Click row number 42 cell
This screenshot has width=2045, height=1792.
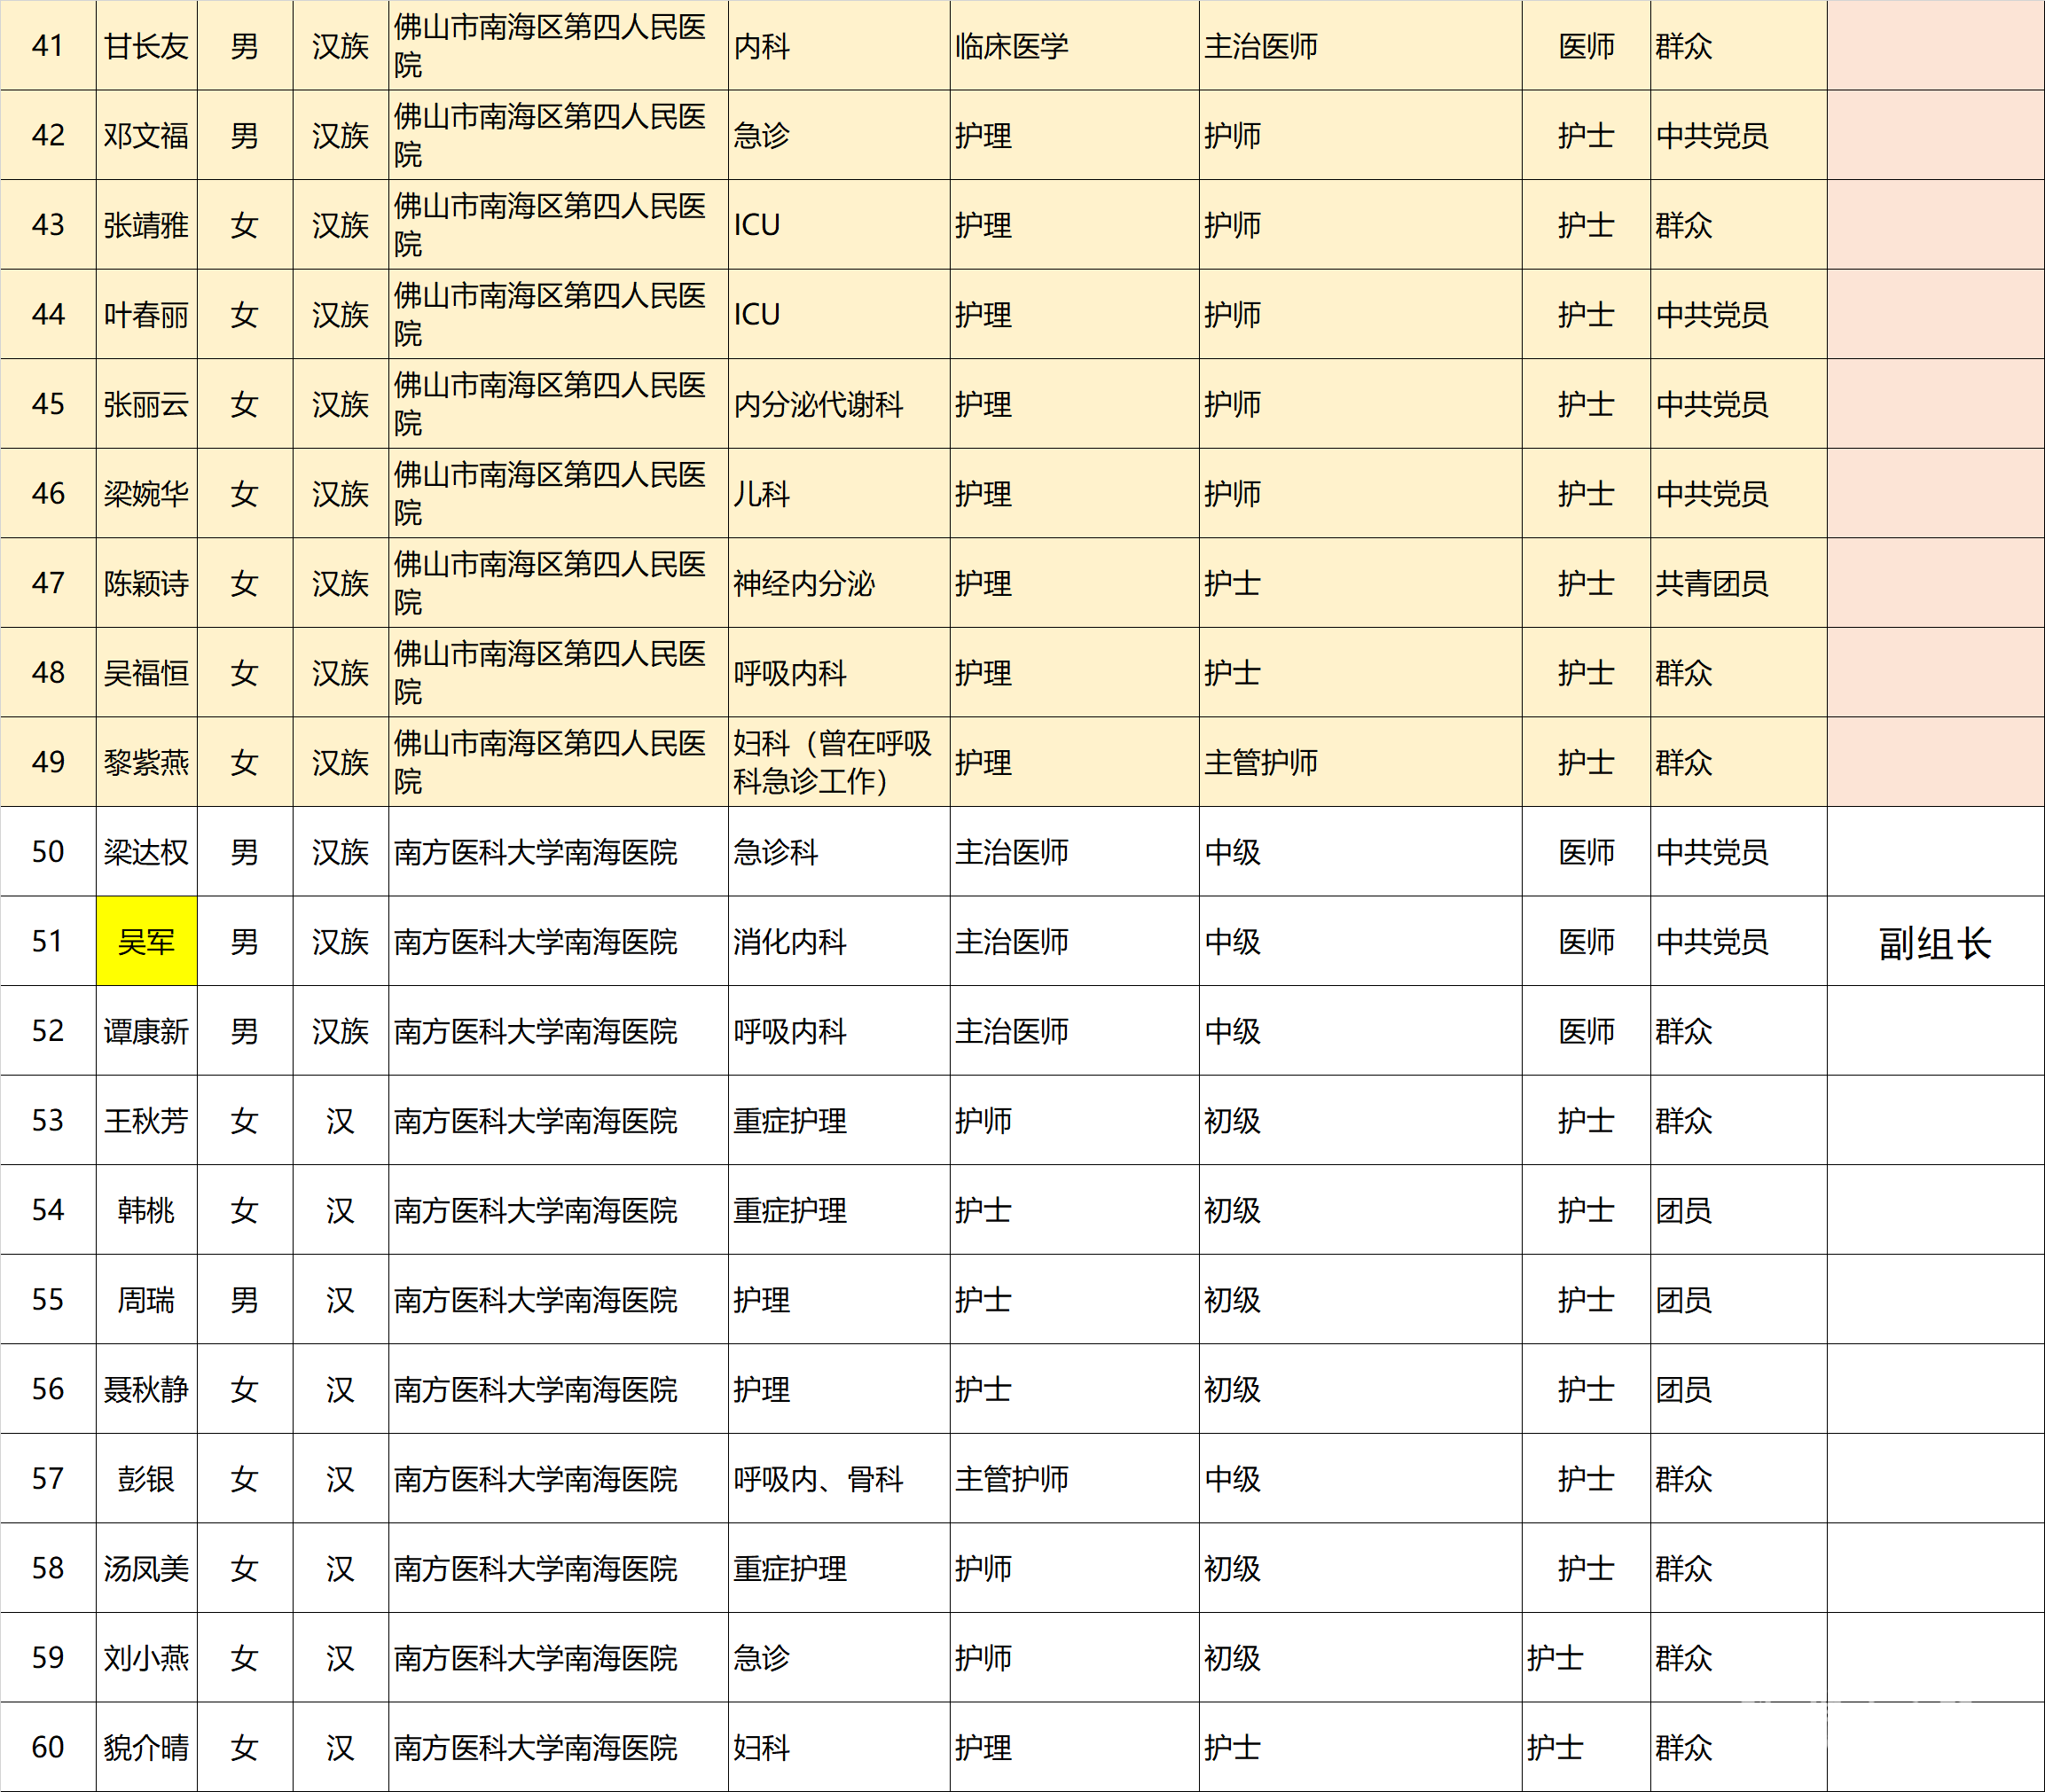click(x=48, y=135)
